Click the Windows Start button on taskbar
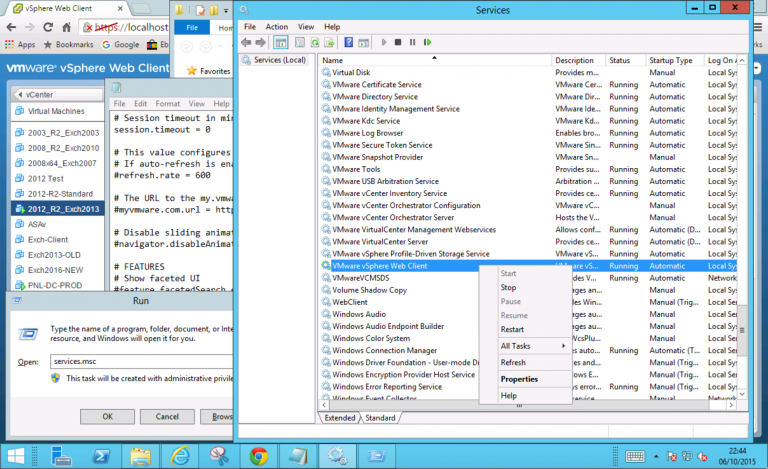Image resolution: width=768 pixels, height=469 pixels. pyautogui.click(x=16, y=456)
